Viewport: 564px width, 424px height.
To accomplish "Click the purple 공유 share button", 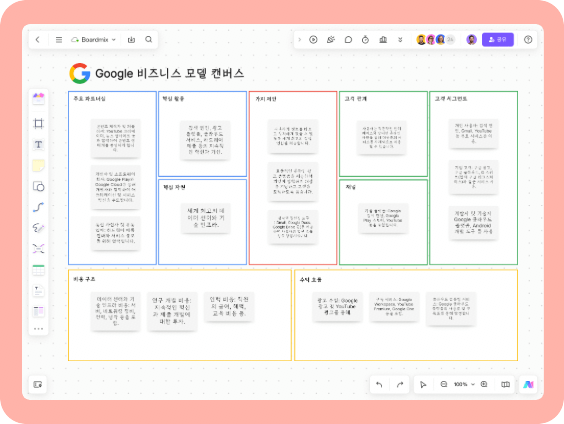I will 497,40.
